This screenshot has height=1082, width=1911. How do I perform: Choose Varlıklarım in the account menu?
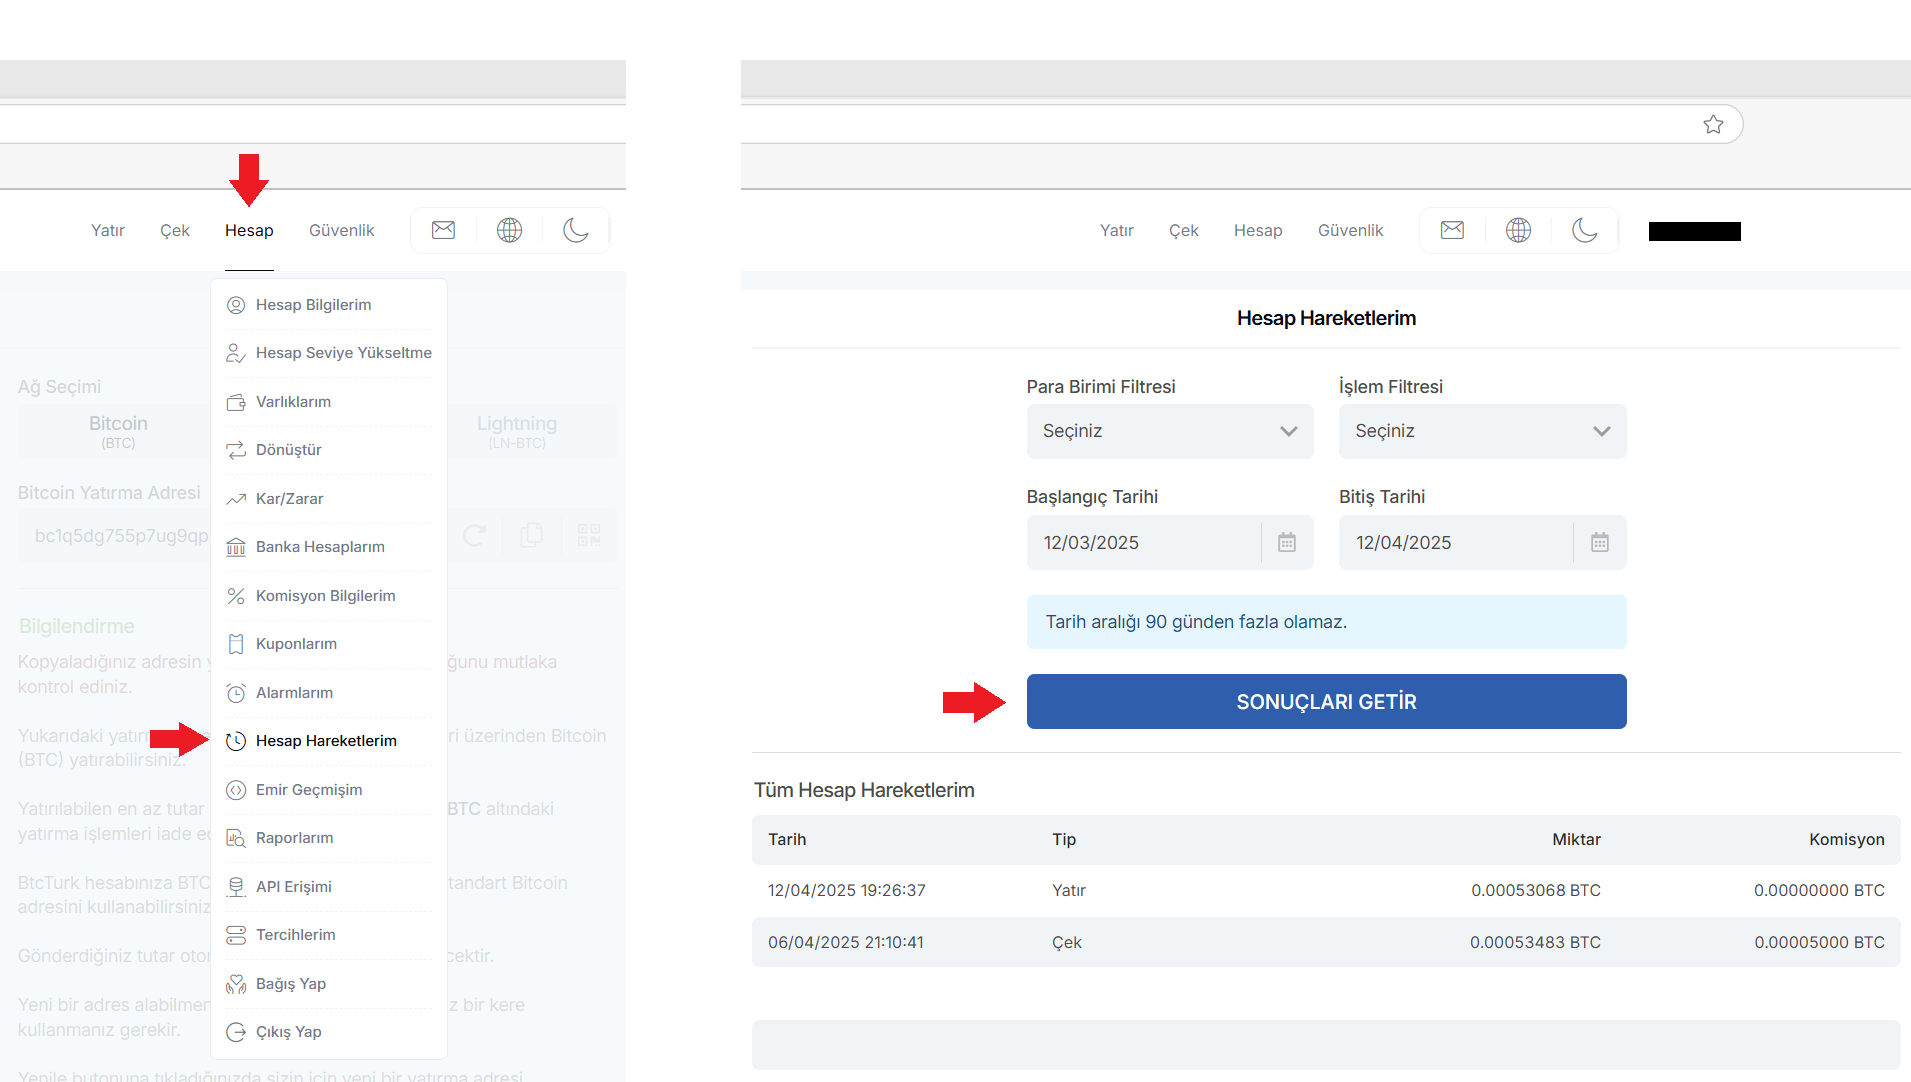coord(293,402)
